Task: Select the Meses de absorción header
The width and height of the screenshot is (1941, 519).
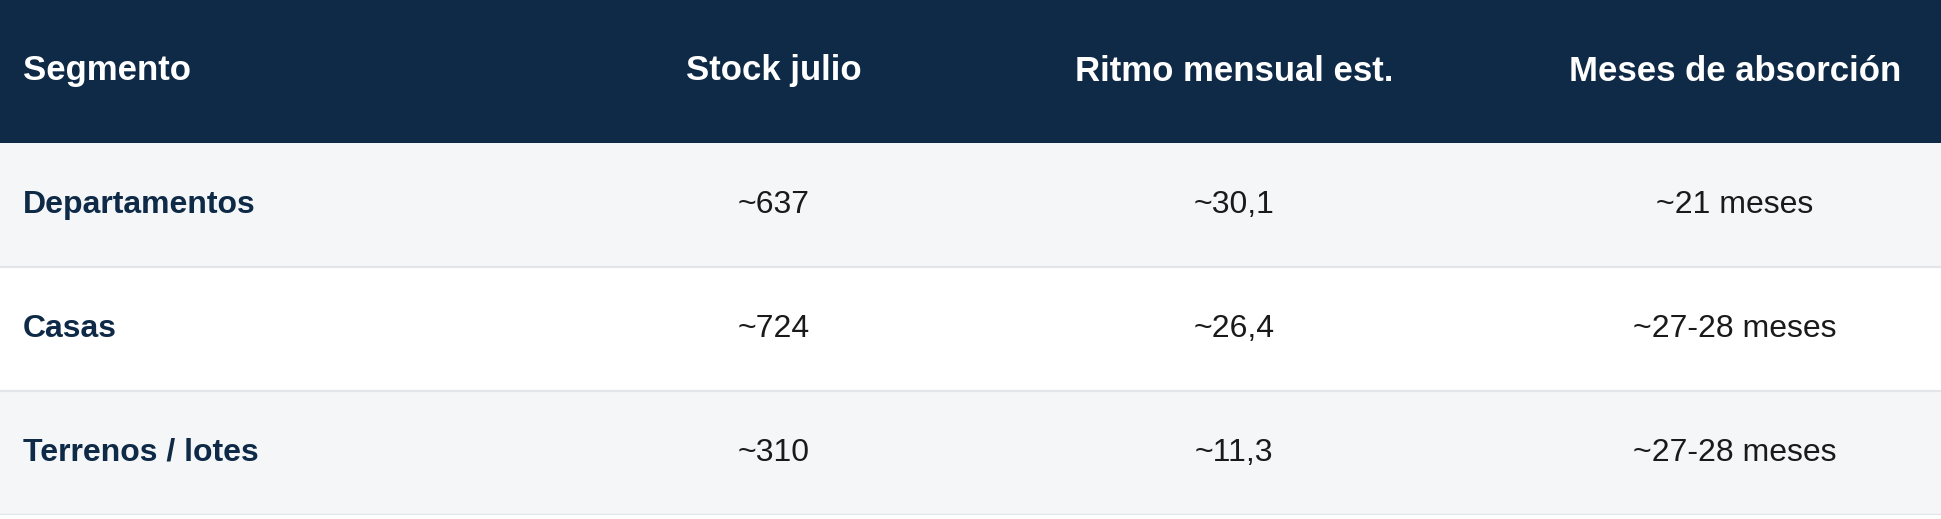Action: click(1735, 69)
